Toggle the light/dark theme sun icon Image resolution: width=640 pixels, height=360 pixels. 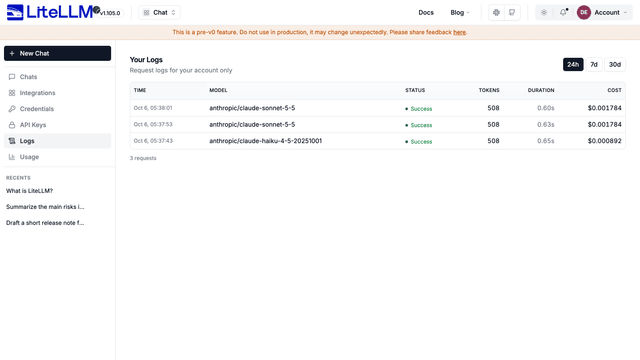click(x=544, y=13)
